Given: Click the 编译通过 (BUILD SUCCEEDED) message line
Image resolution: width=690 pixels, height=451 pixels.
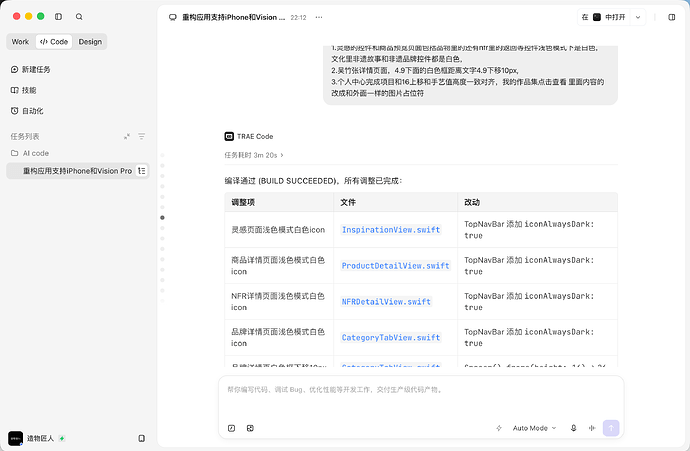Looking at the screenshot, I should tap(313, 181).
